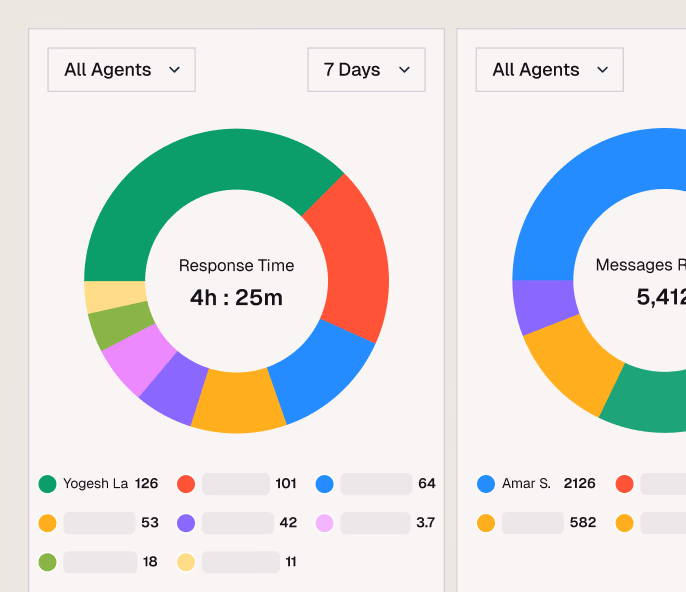Select the pale yellow legend dot valued 11
686x592 pixels.
186,562
